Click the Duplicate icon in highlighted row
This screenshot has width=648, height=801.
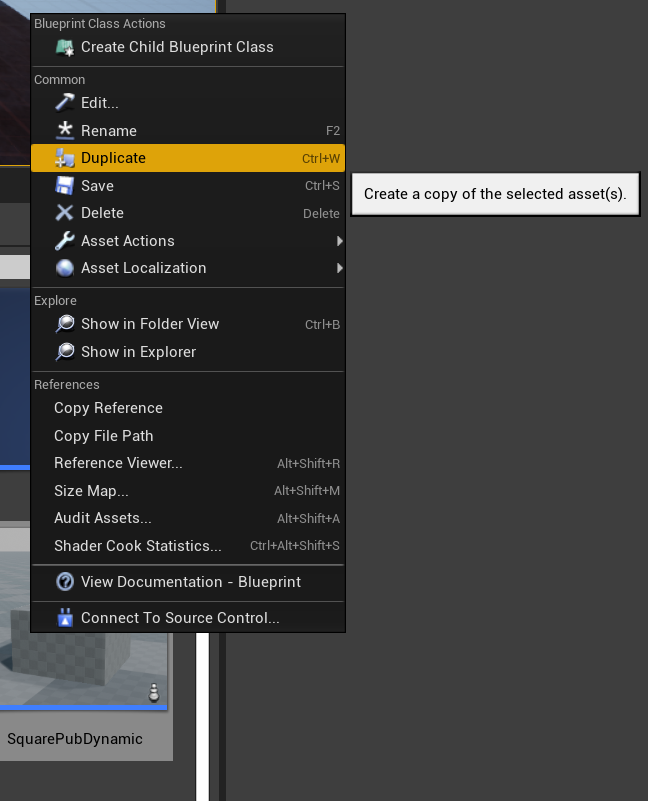pyautogui.click(x=65, y=158)
